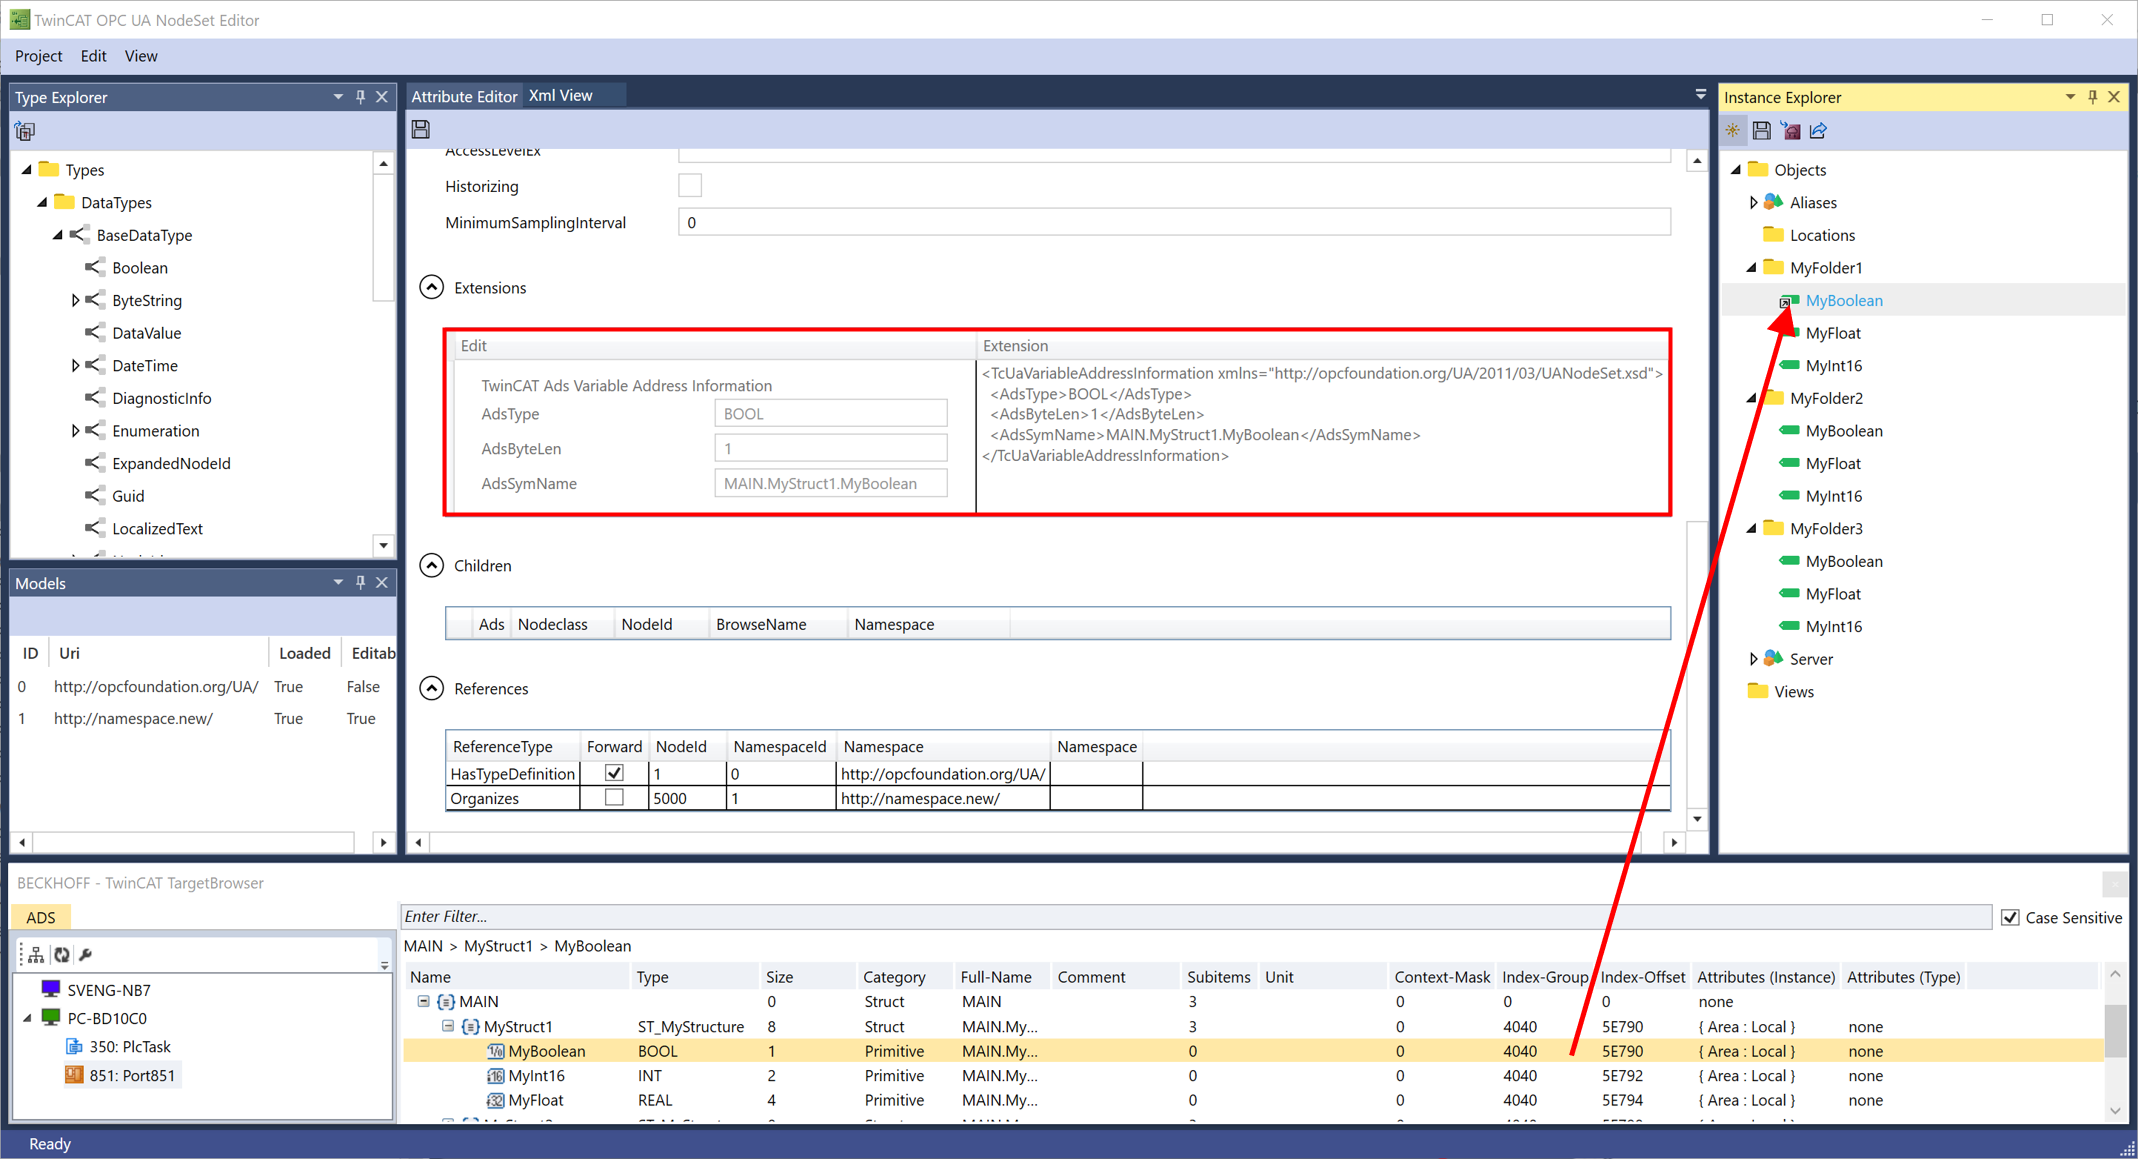Click the TwinCAT app icon in title bar
Viewport: 2138px width, 1159px height.
[19, 19]
